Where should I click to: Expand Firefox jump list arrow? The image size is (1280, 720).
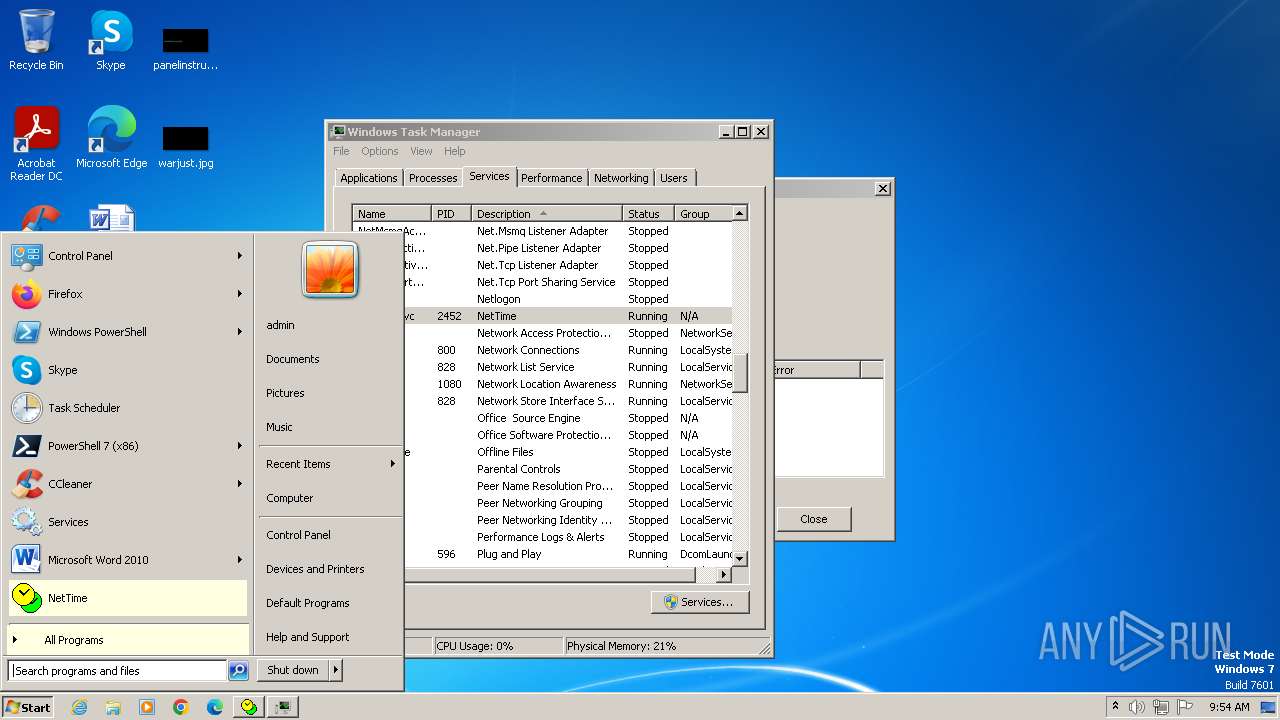240,294
